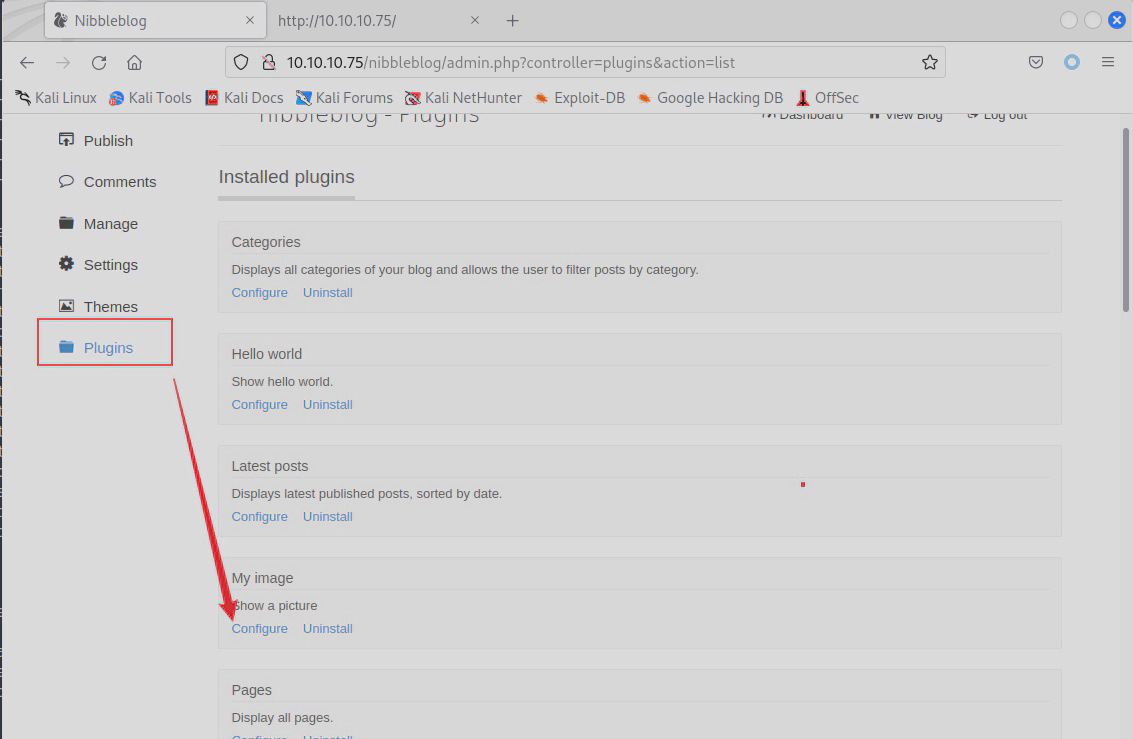Screen dimensions: 1133x739
Task: Open new browser tab with plus
Action: click(512, 20)
